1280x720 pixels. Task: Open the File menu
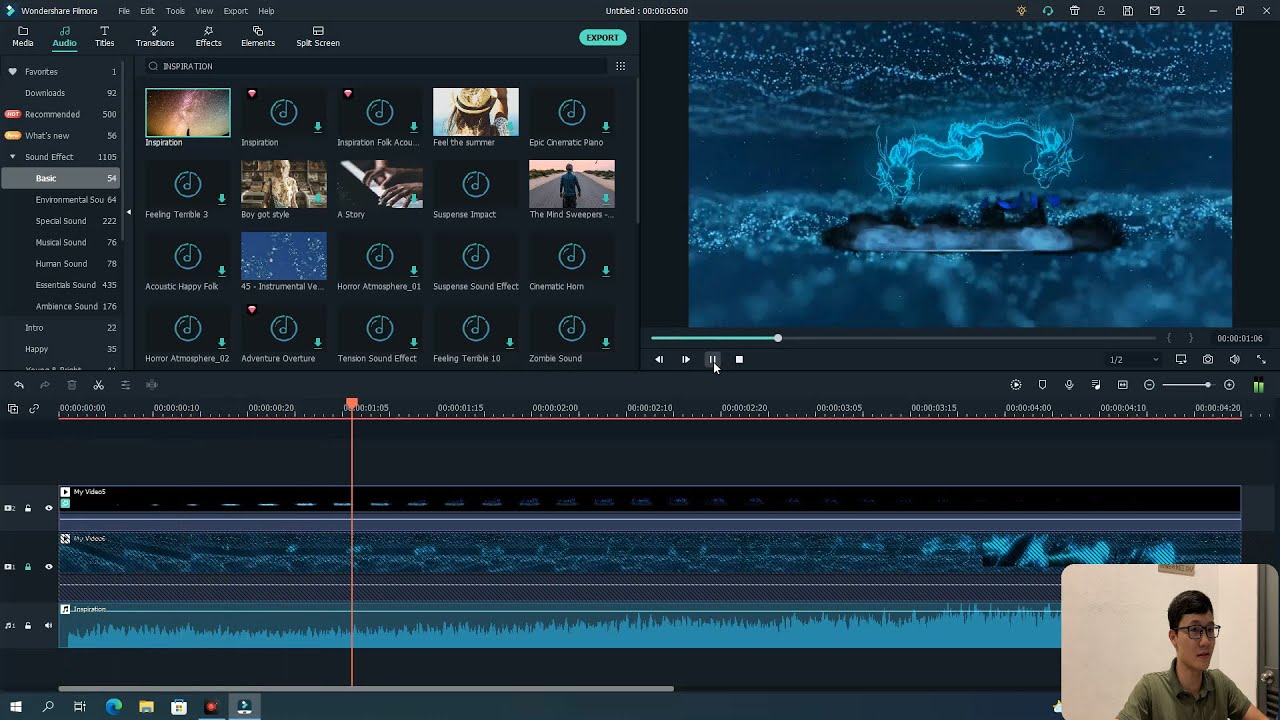coord(124,11)
